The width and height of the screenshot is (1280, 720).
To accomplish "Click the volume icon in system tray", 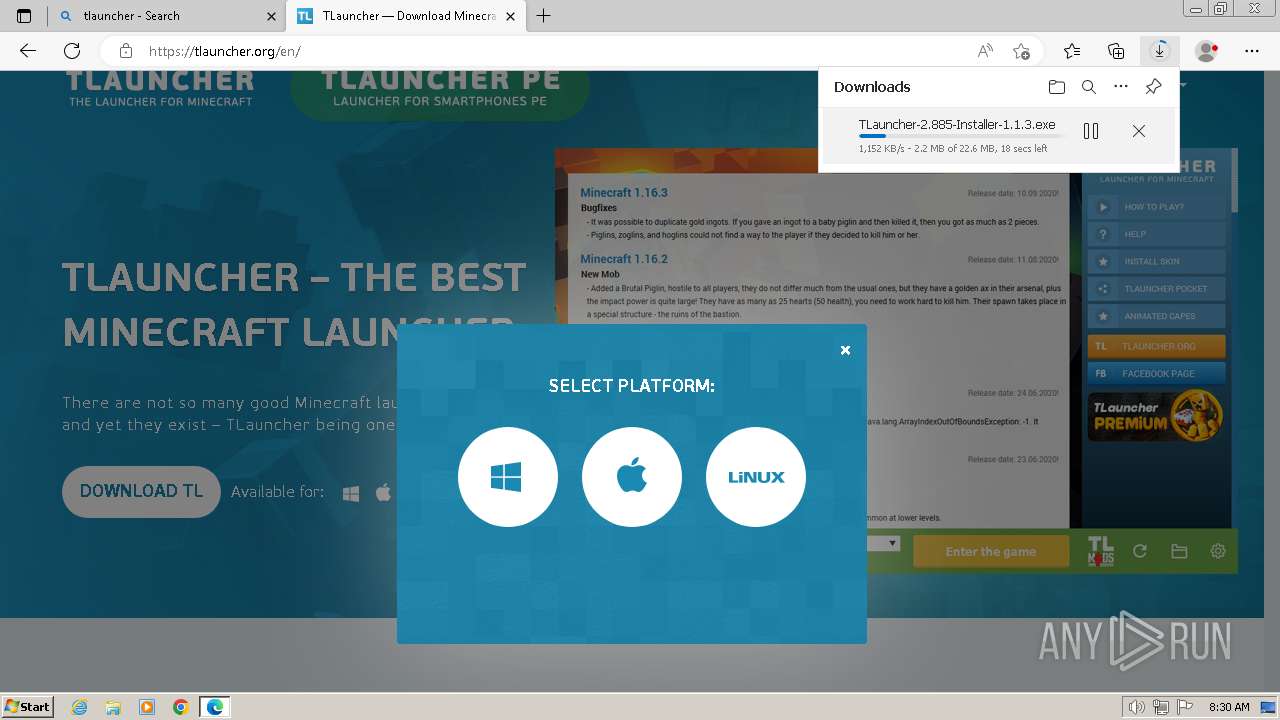I will click(1137, 707).
